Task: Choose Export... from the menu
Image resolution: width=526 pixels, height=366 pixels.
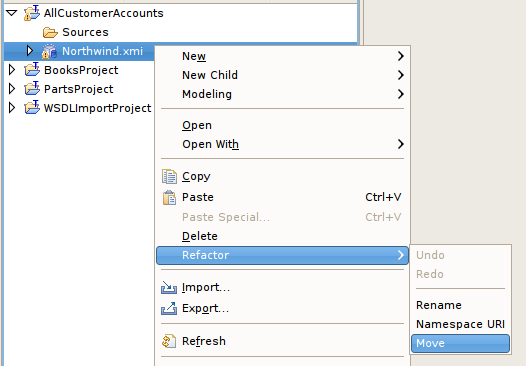Action: click(x=282, y=308)
